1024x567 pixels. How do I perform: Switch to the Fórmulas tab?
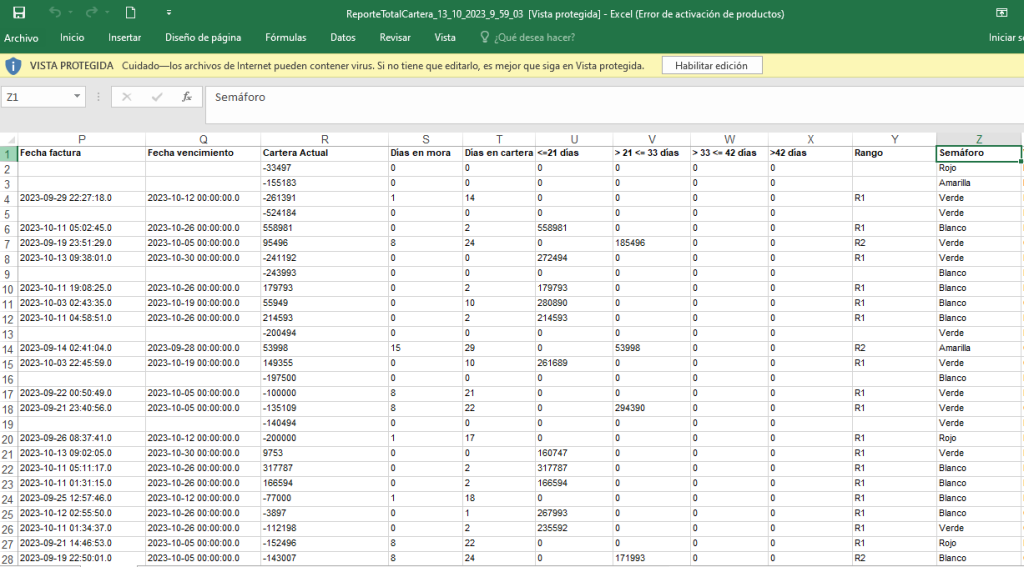[286, 38]
